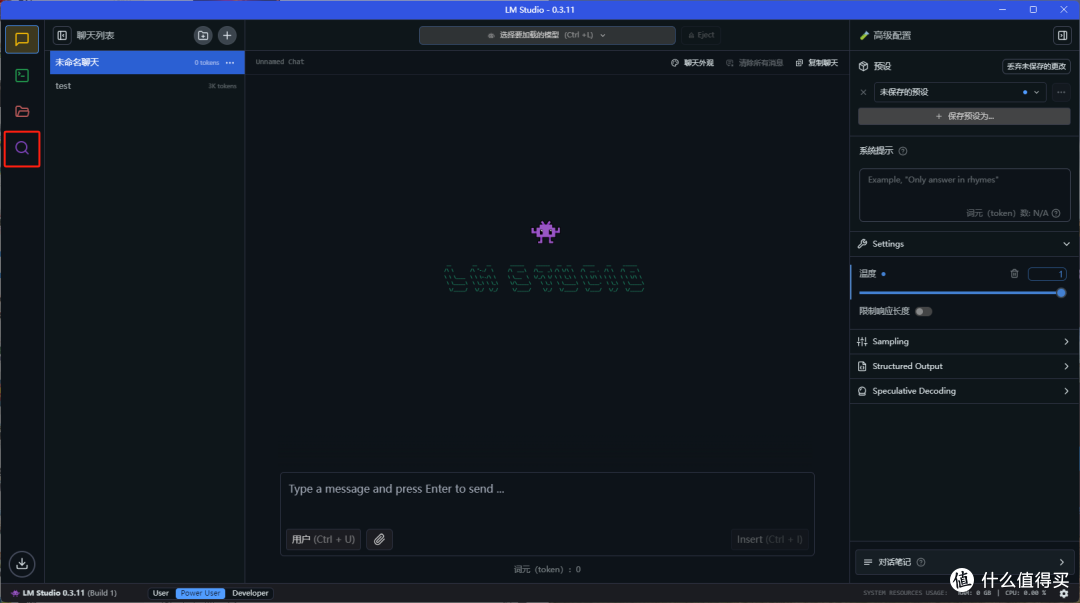The image size is (1080, 603).
Task: Collapse the chat list sidebar panel
Action: [x=62, y=35]
